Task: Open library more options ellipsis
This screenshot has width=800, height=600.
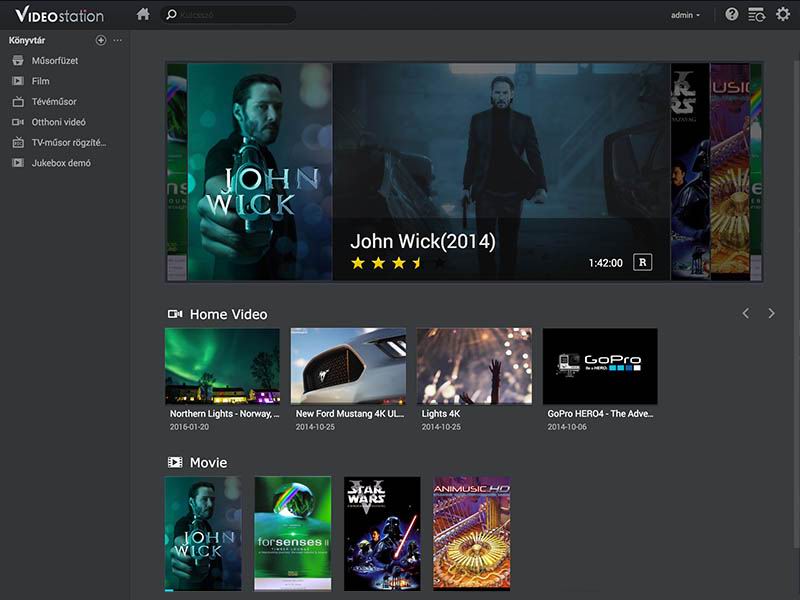Action: [x=118, y=40]
